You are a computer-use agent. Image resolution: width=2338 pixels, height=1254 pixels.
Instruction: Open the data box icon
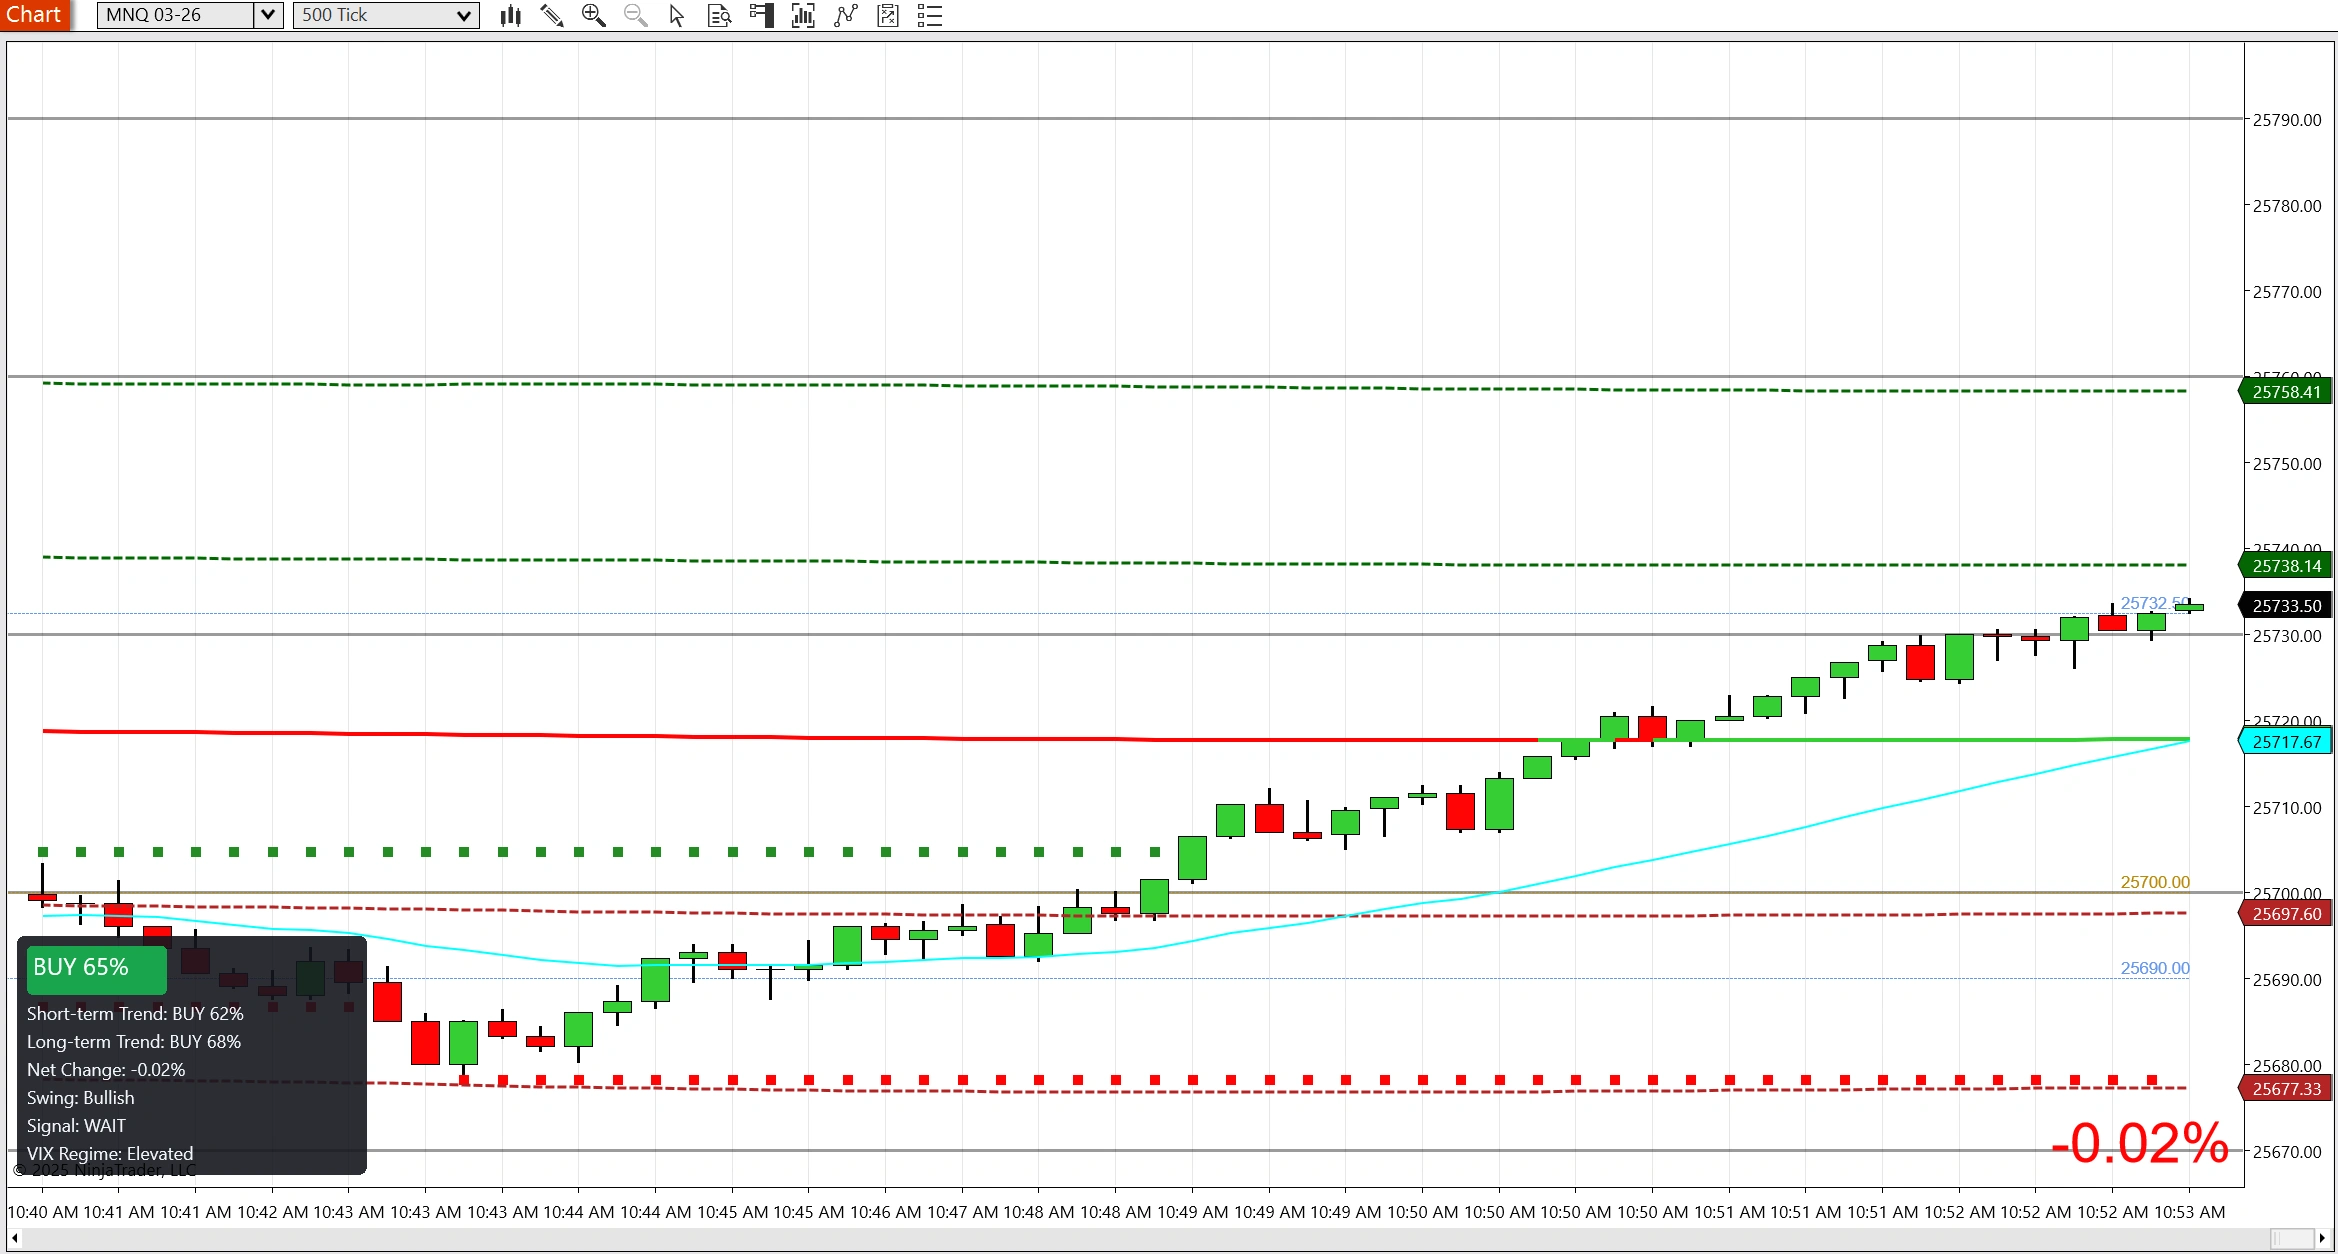[x=719, y=15]
